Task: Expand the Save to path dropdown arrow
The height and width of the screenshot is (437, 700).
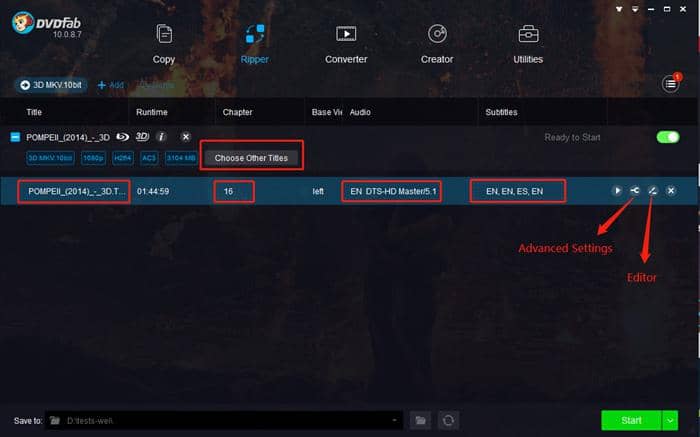Action: coord(394,420)
